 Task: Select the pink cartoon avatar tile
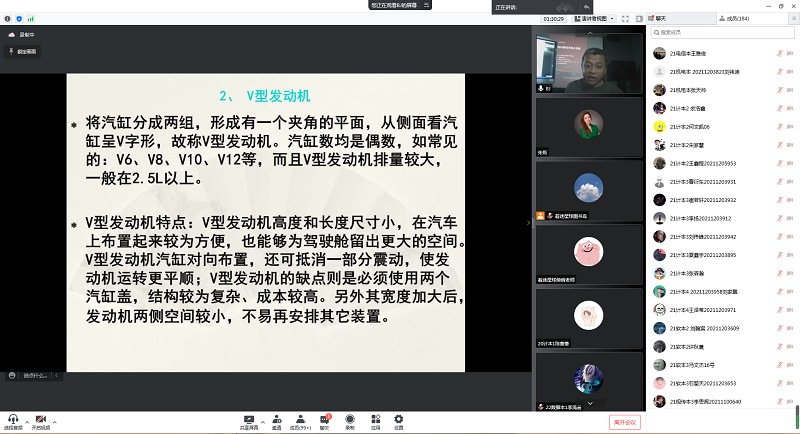pyautogui.click(x=589, y=254)
